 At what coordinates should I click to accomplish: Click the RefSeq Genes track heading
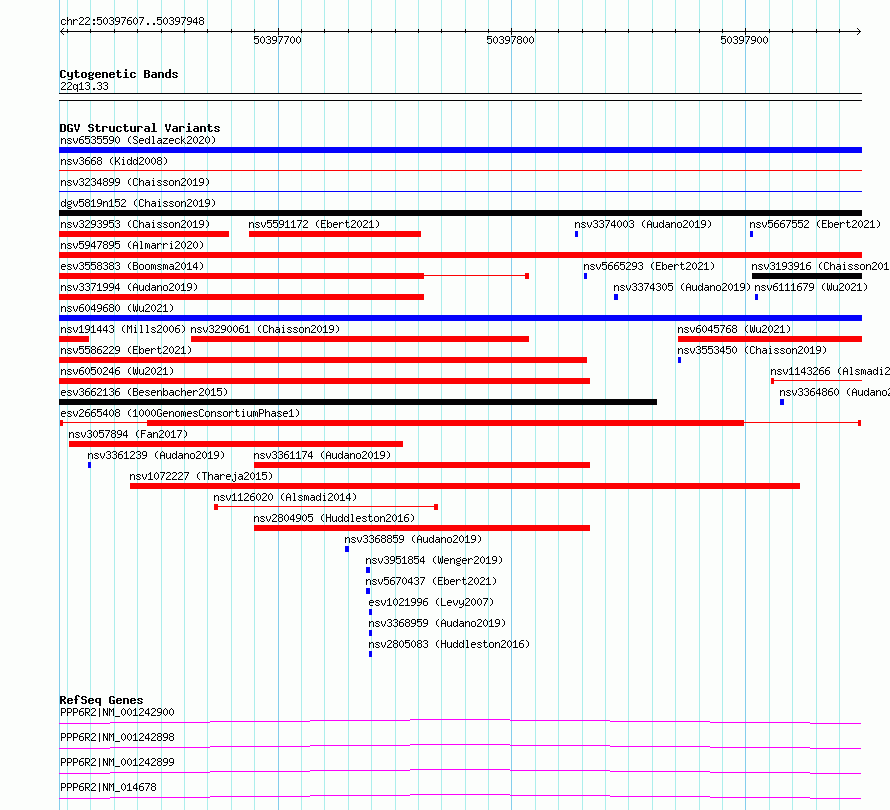[101, 700]
